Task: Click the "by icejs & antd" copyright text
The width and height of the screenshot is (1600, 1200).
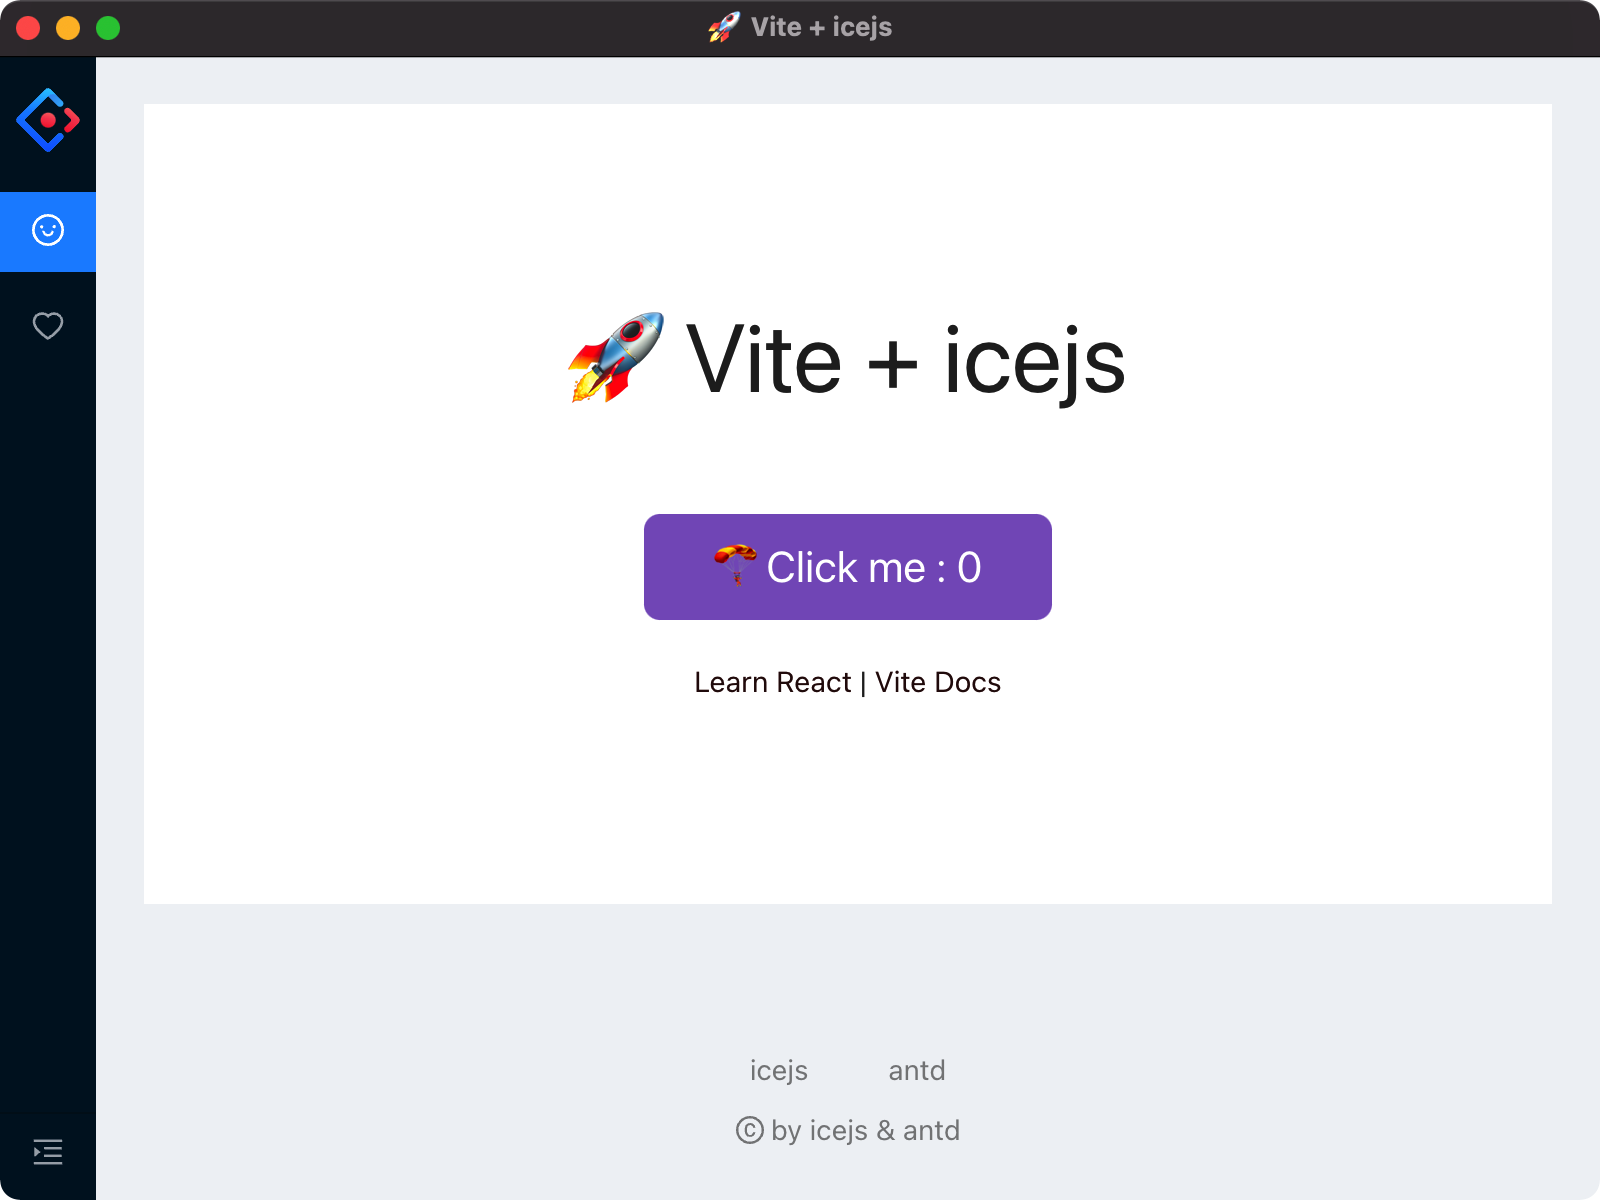Action: [865, 1130]
